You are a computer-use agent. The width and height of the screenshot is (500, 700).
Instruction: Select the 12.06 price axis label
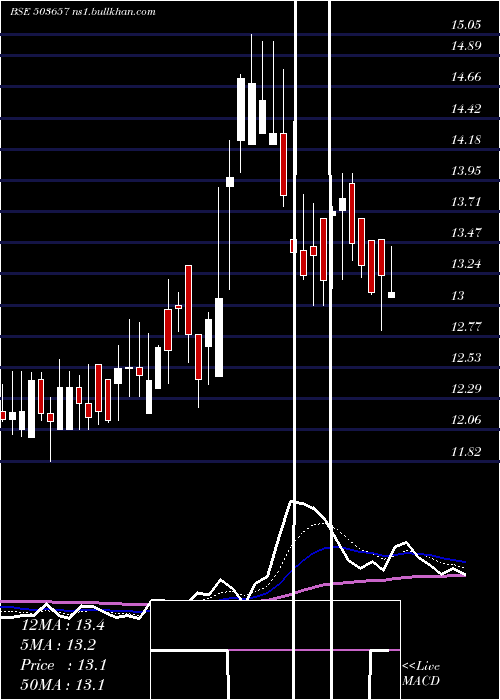[x=466, y=420]
